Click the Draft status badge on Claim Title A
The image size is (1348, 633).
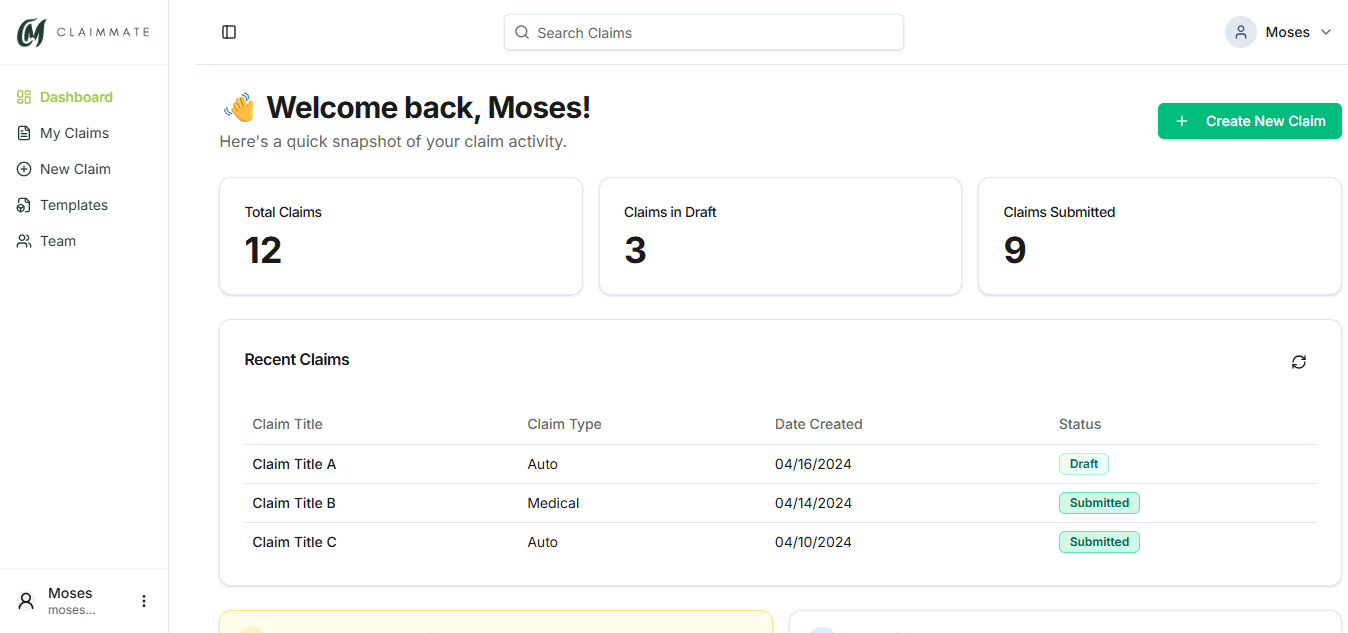(x=1083, y=463)
